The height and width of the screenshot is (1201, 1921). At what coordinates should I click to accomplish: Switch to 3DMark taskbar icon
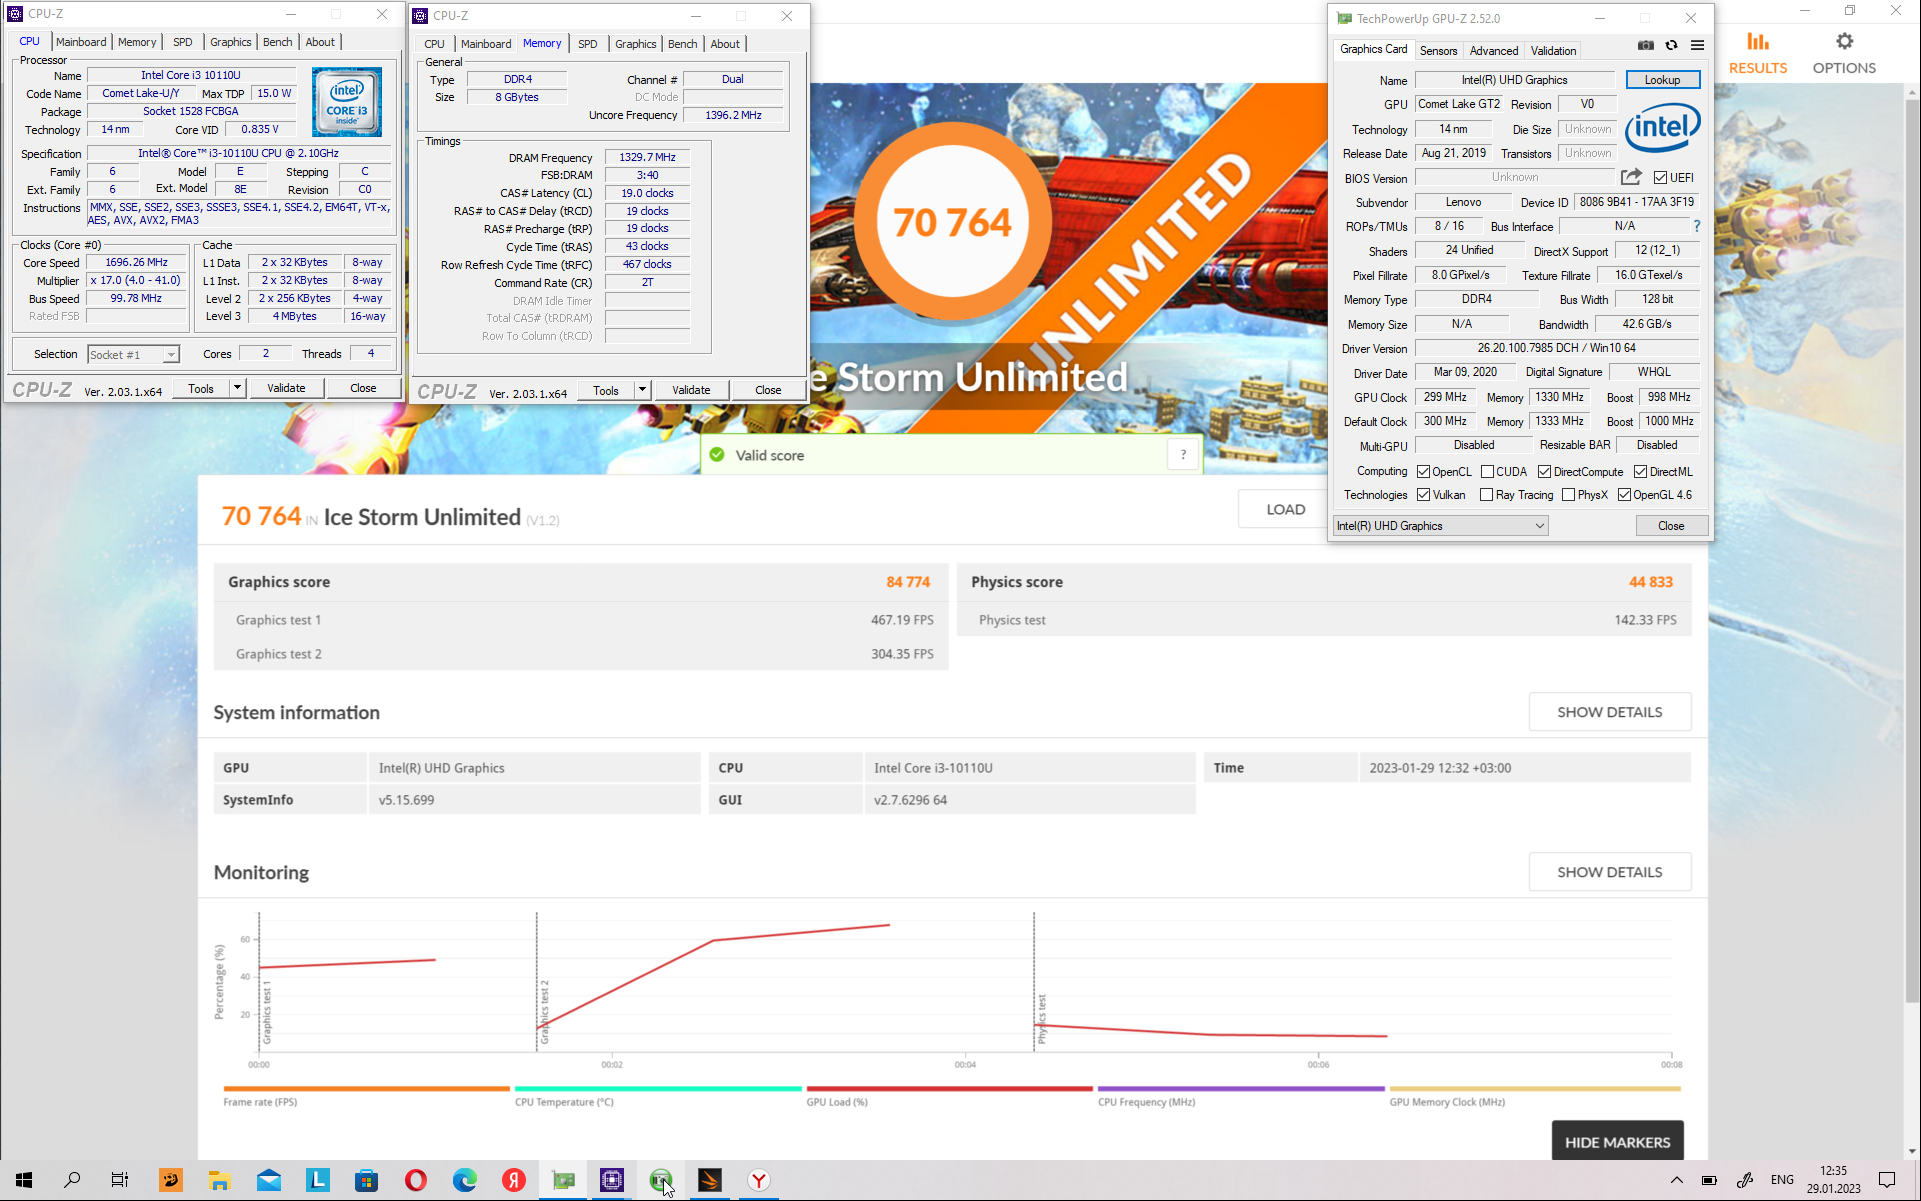[710, 1180]
